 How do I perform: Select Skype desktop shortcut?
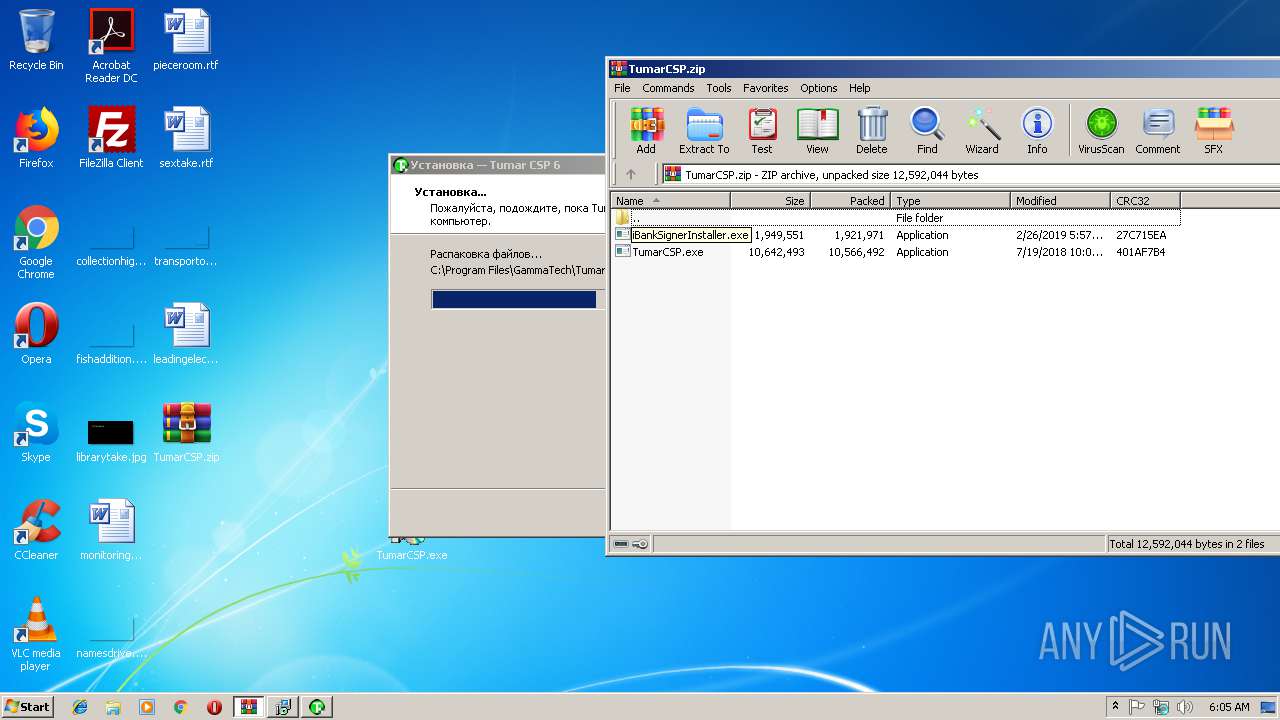36,432
